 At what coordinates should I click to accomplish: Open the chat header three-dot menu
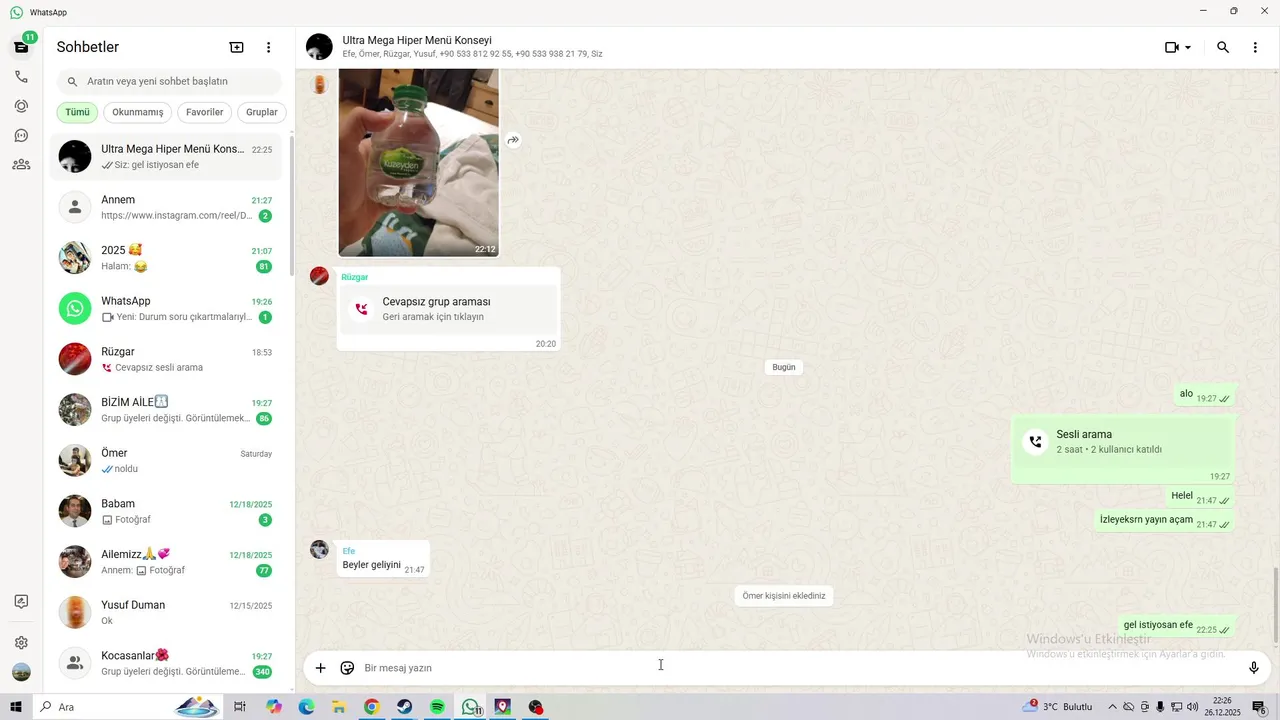click(x=1255, y=47)
